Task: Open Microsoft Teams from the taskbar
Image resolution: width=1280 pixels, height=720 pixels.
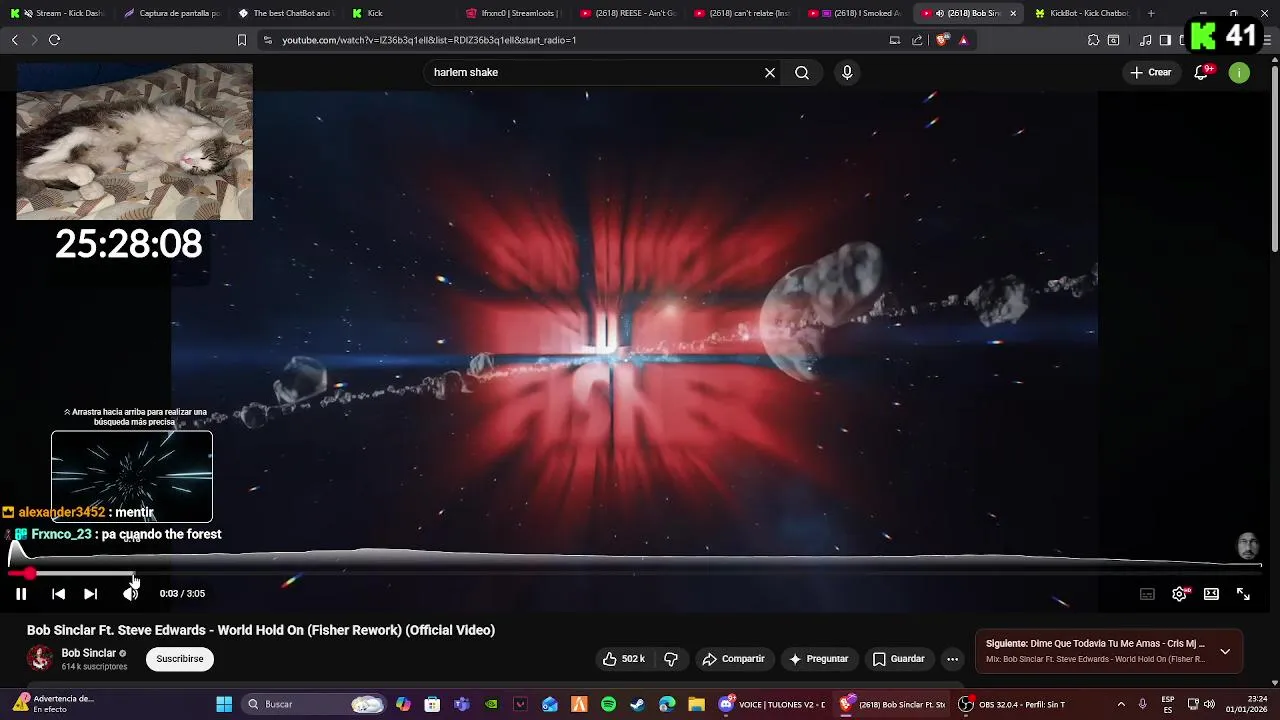Action: click(x=461, y=704)
